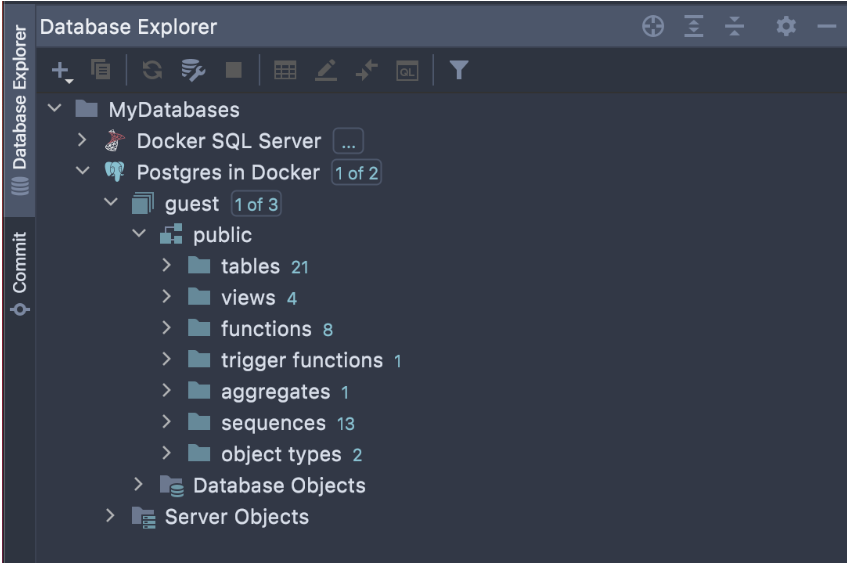Click the guest database icon

(143, 204)
